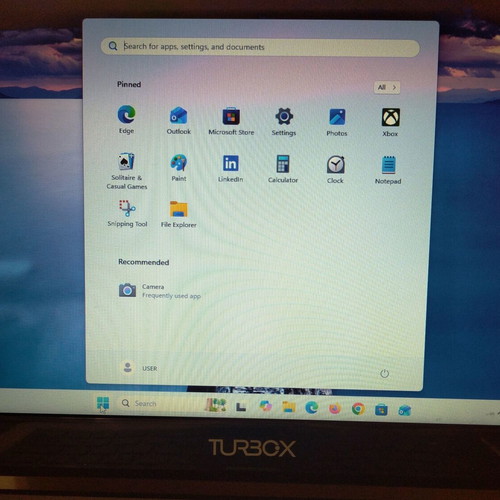Open Outlook from the taskbar
The width and height of the screenshot is (500, 500).
click(405, 410)
